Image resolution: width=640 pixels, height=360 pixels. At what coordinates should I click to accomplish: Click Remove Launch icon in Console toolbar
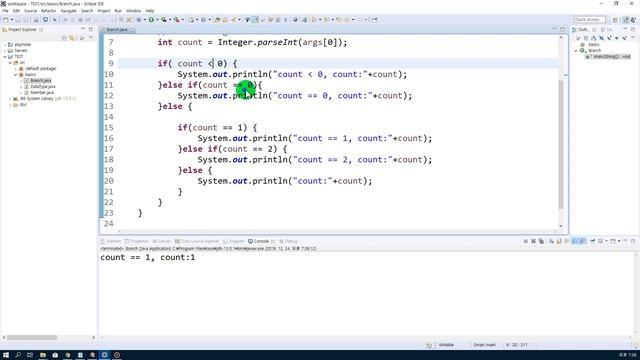[533, 241]
